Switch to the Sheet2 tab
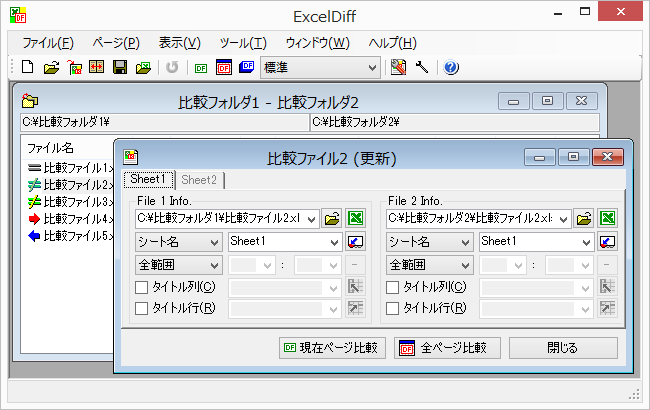 coord(199,180)
